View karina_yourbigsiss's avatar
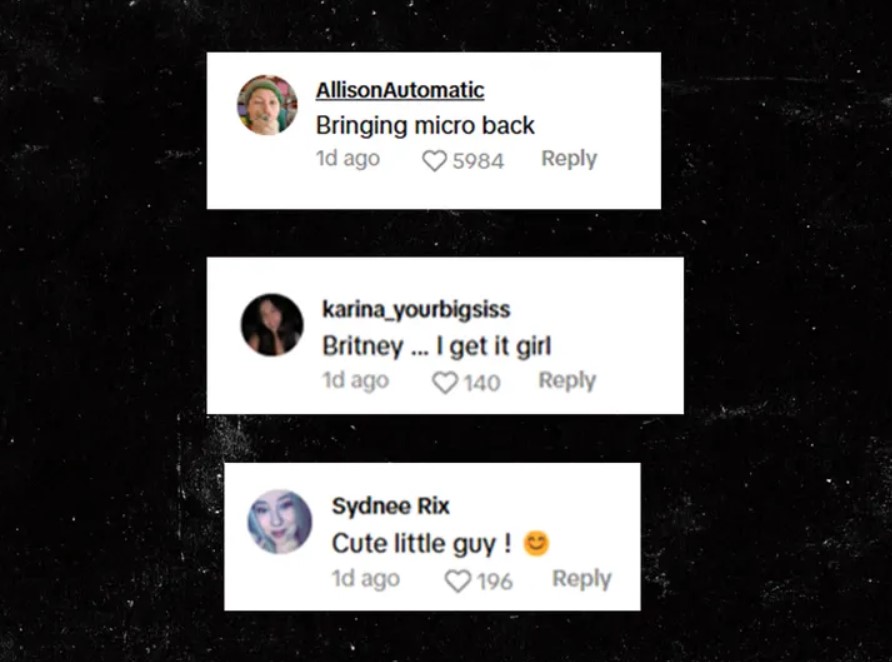Image resolution: width=892 pixels, height=662 pixels. (272, 325)
